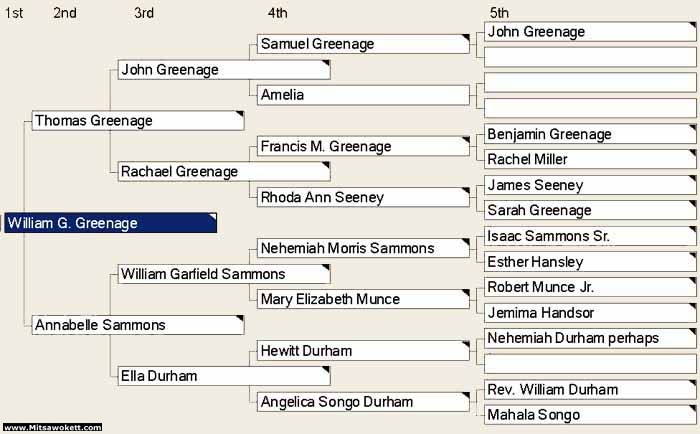Select Angelica Songo Durham
Image resolution: width=700 pixels, height=434 pixels.
(362, 402)
